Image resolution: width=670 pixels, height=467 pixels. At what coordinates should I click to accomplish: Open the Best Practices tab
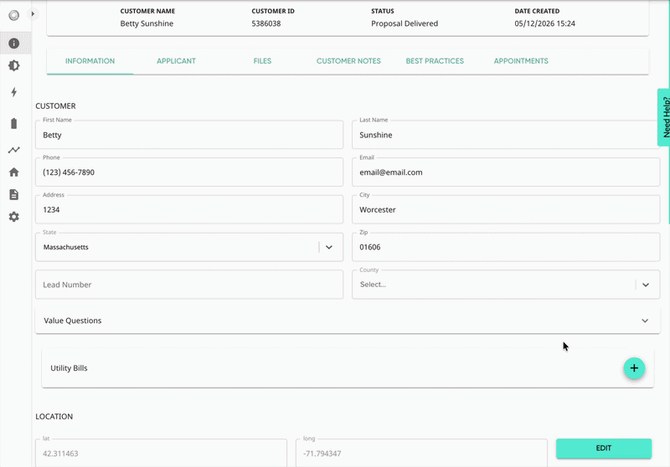tap(435, 61)
